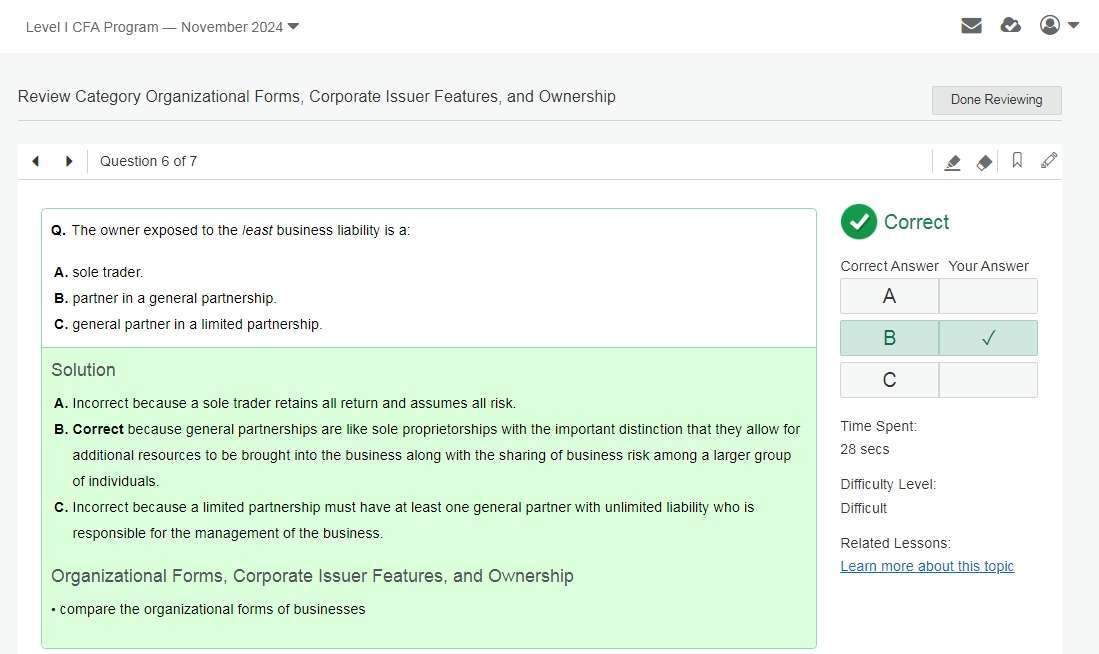Select the highlighter tool
Screen dimensions: 1099x654
[x=952, y=162]
